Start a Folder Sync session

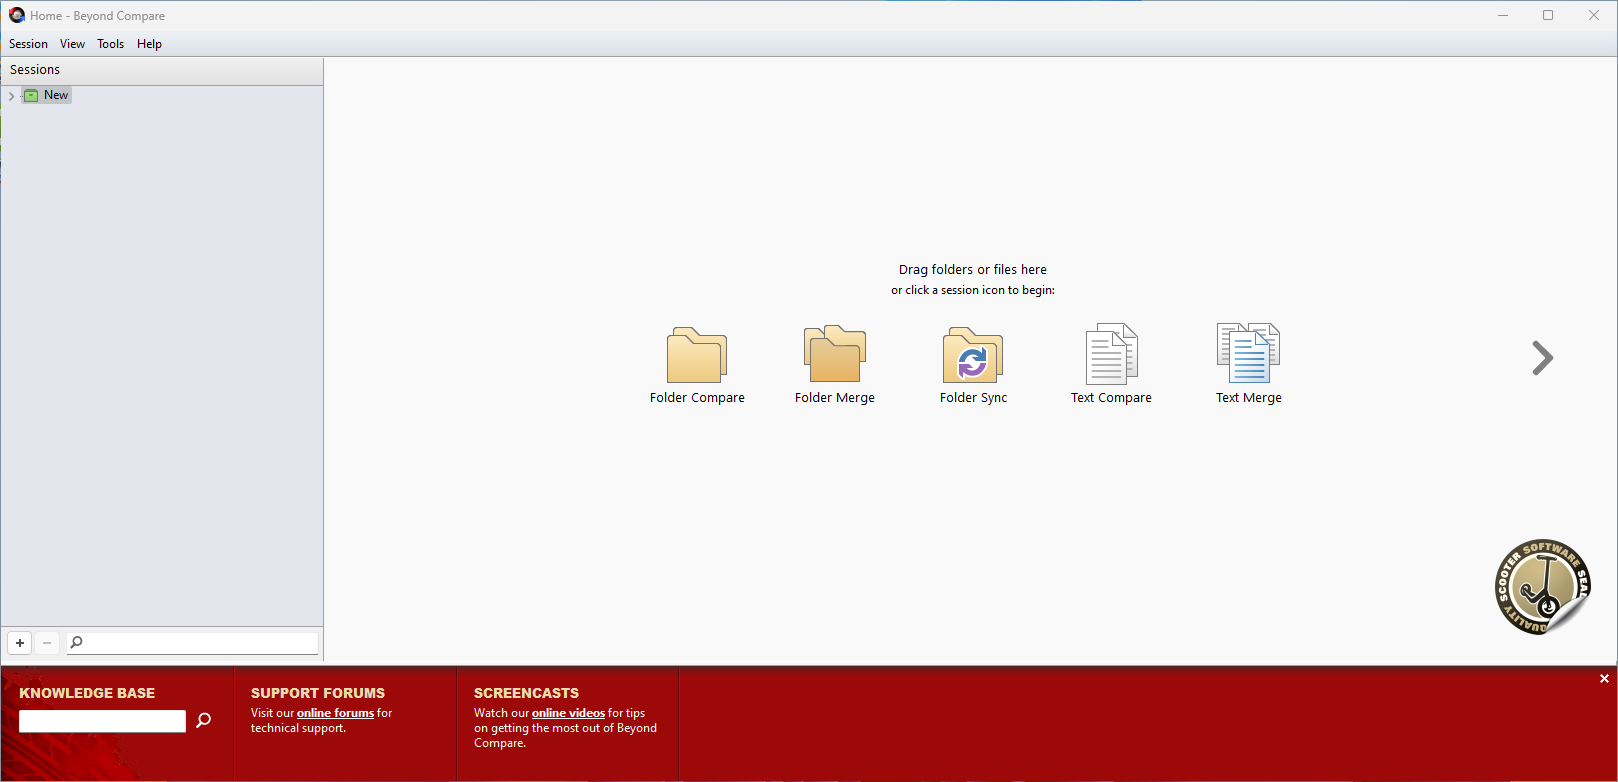[973, 355]
